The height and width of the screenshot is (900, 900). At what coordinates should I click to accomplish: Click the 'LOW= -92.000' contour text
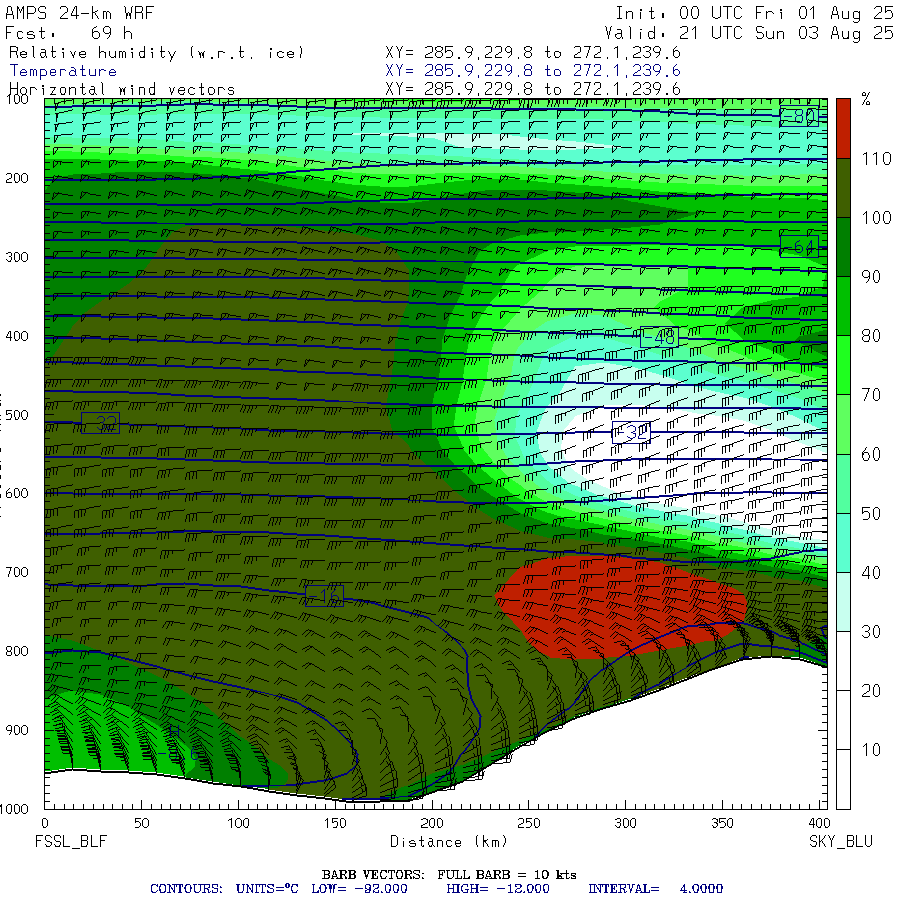(359, 889)
